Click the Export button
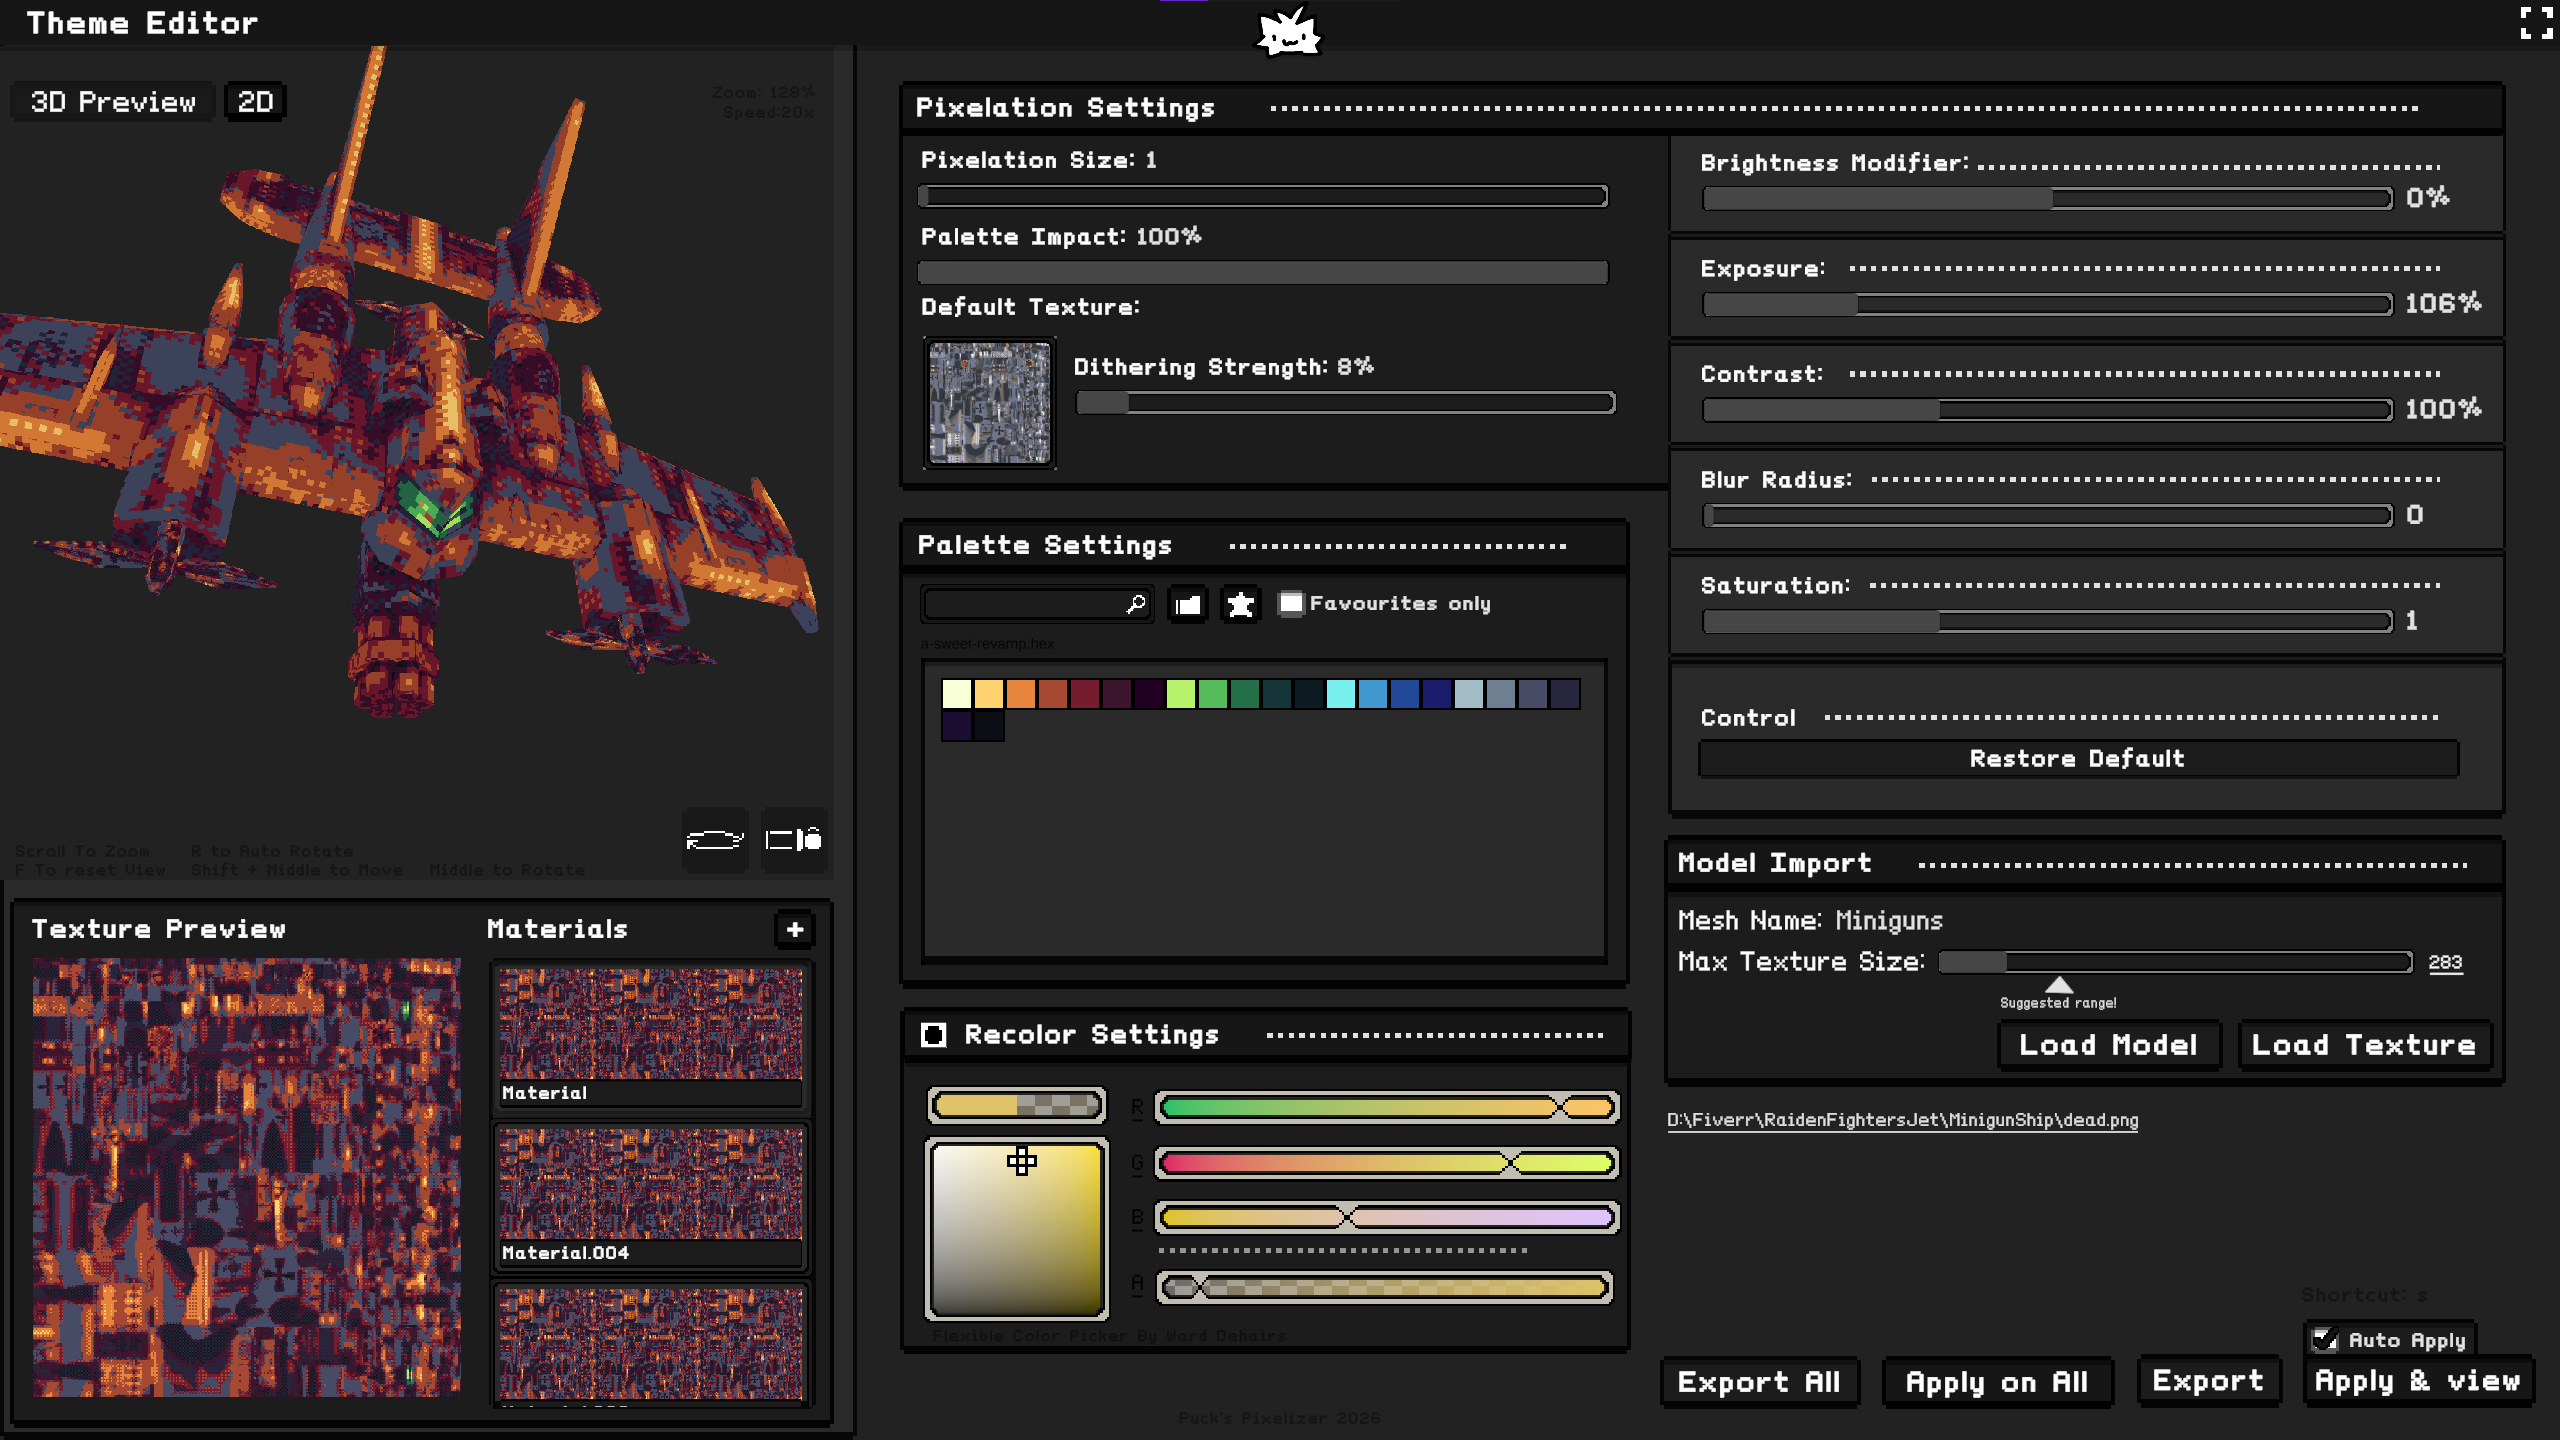The height and width of the screenshot is (1440, 2560). [x=2208, y=1381]
